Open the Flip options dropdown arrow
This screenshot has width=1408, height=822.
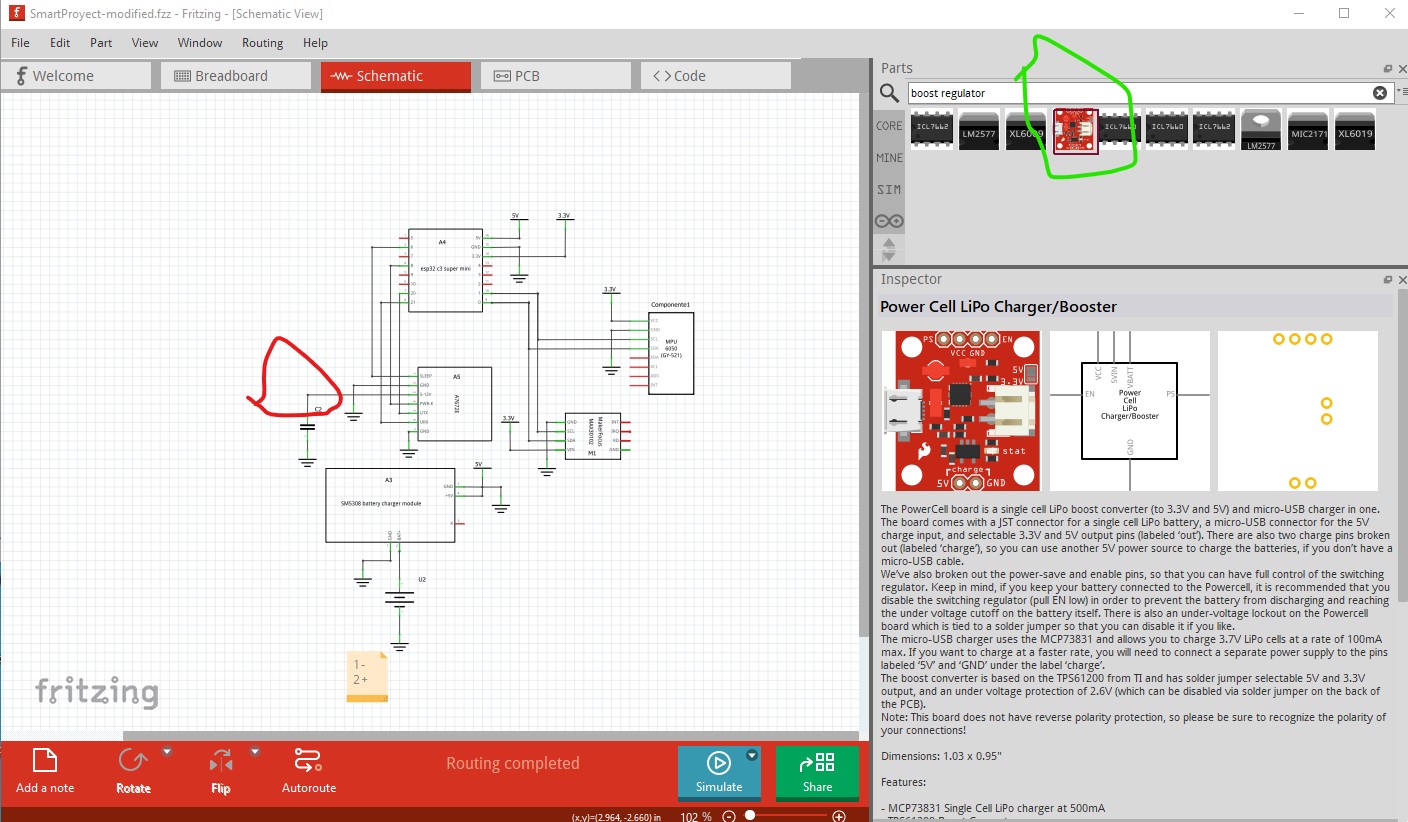[255, 751]
